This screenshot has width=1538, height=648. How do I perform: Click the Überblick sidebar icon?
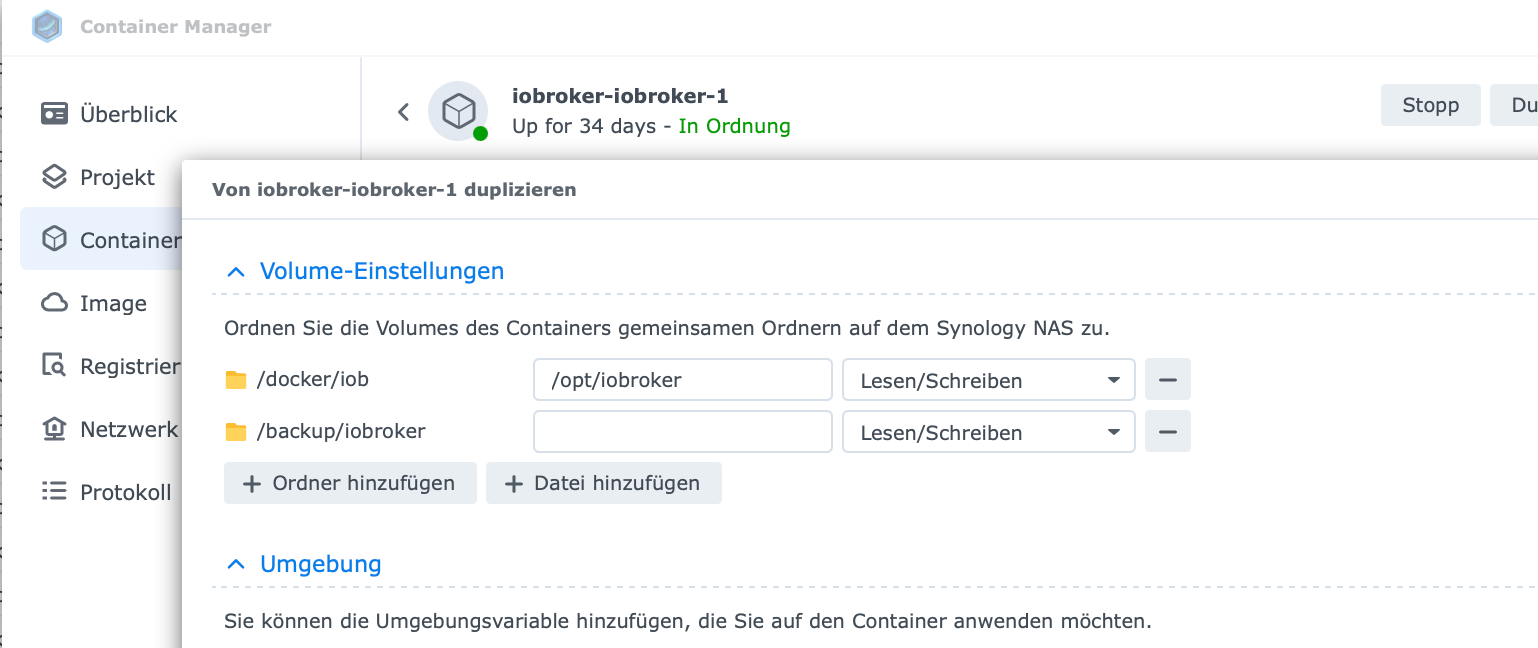coord(54,114)
